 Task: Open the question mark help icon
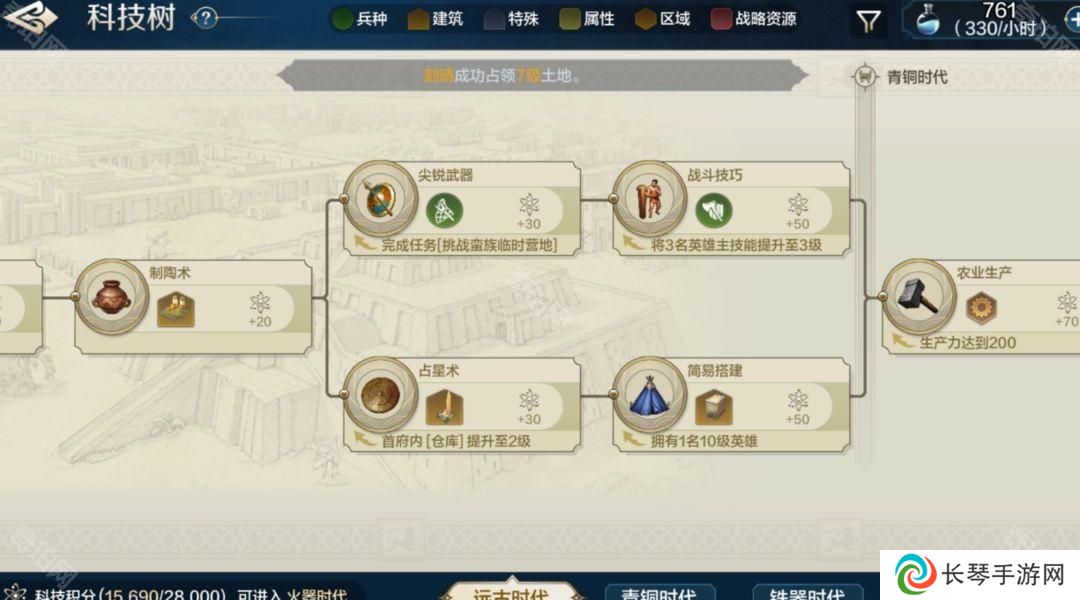coord(205,18)
